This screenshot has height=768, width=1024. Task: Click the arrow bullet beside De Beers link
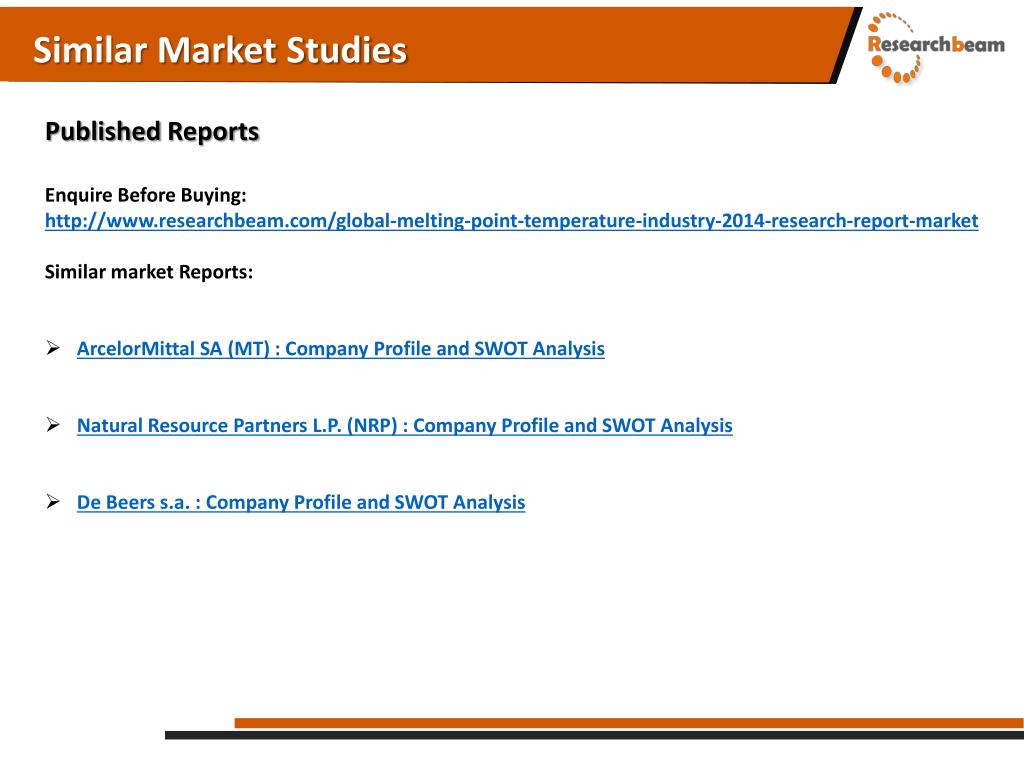click(x=54, y=501)
